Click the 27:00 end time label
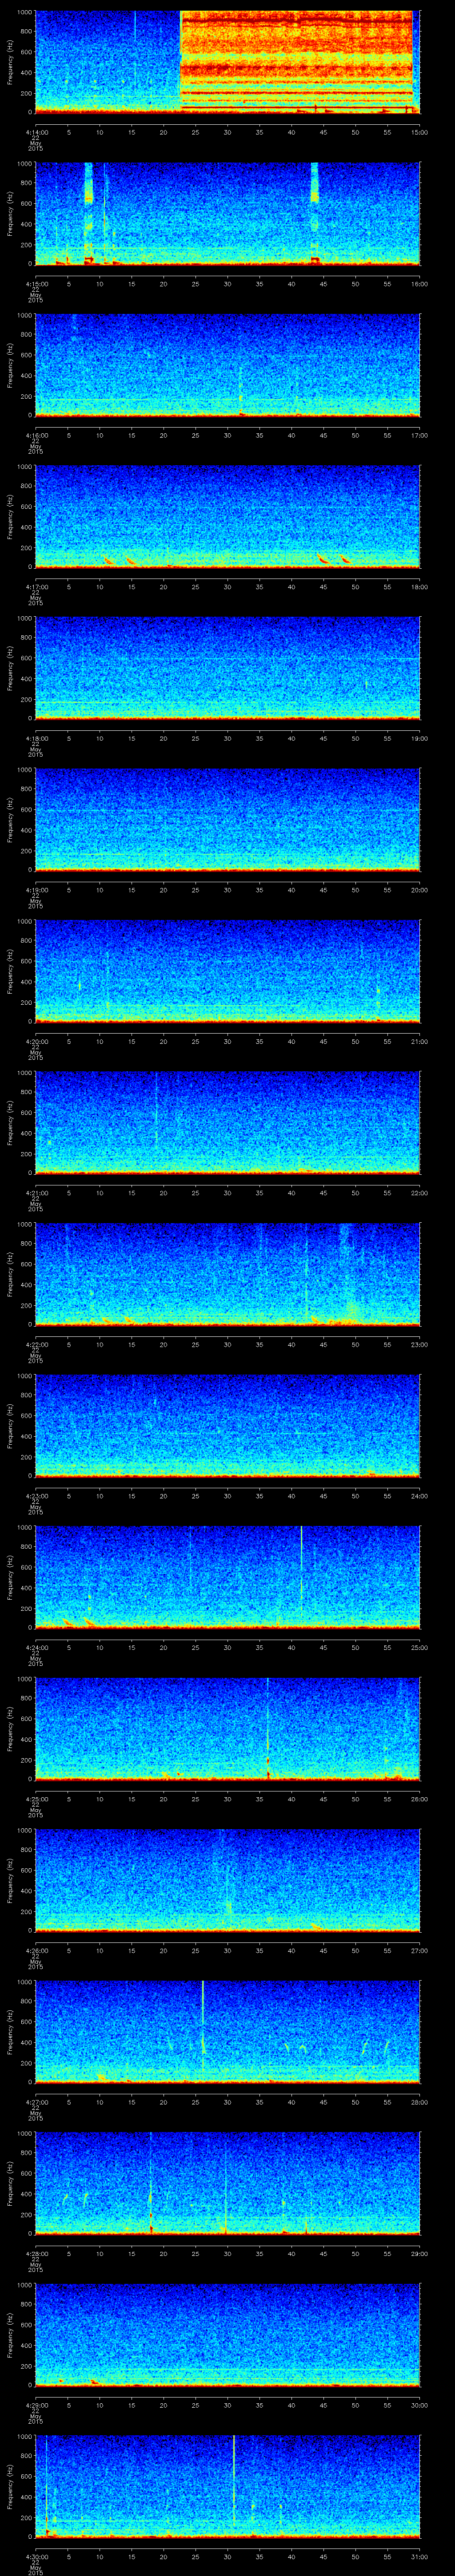The width and height of the screenshot is (455, 2576). point(419,1950)
